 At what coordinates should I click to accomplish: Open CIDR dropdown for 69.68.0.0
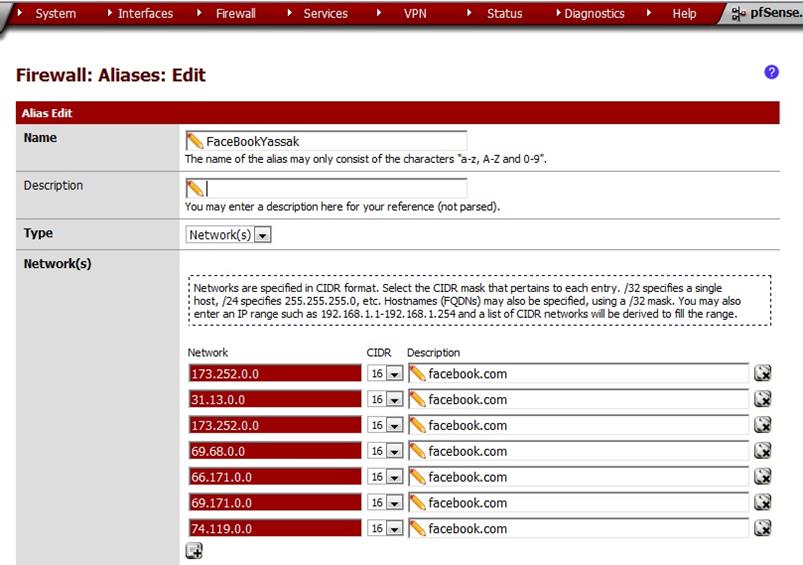pos(385,451)
